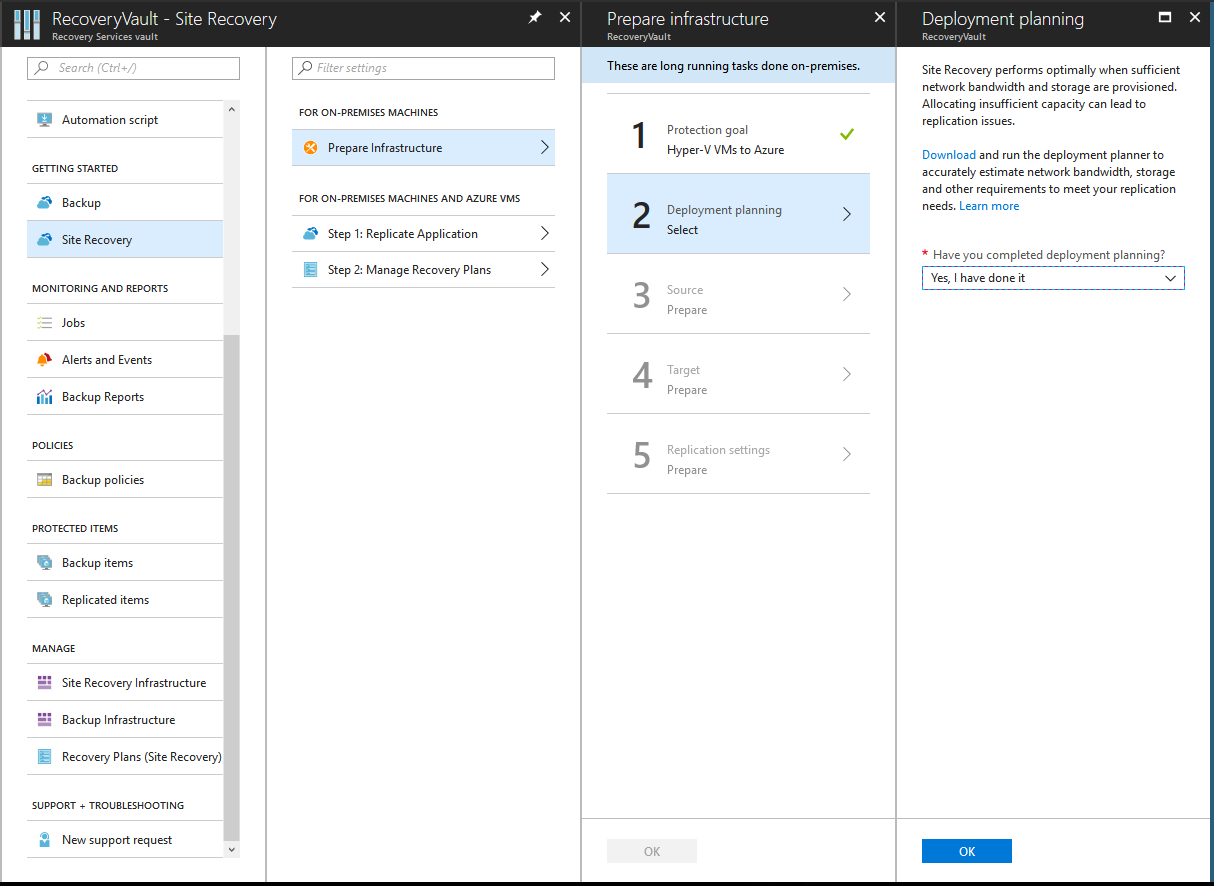Click the Replicated items icon
The width and height of the screenshot is (1214, 886).
pyautogui.click(x=44, y=600)
